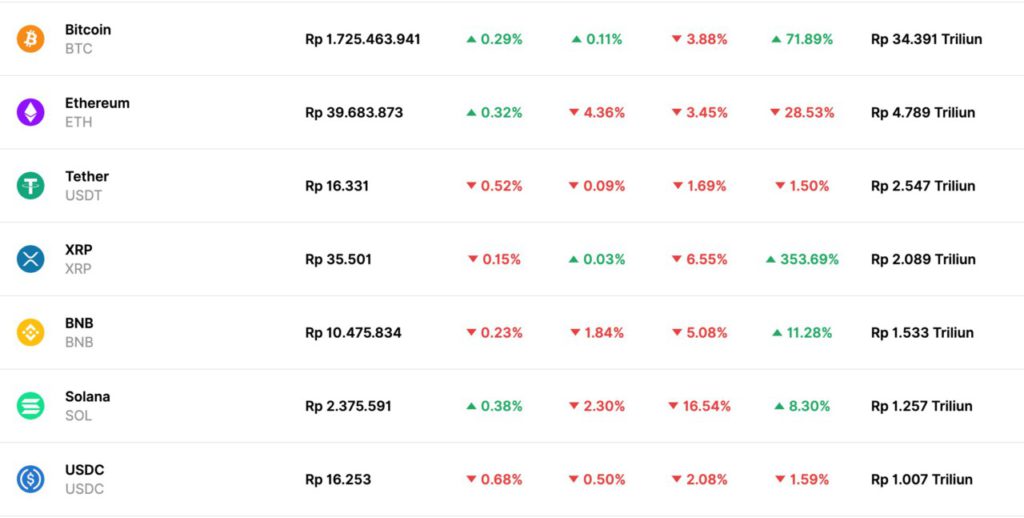Click the purple Ethereum logo icon
The width and height of the screenshot is (1024, 518).
tap(31, 112)
